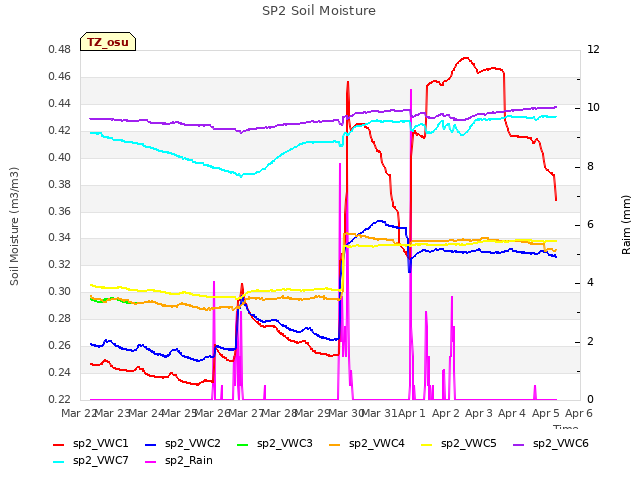The width and height of the screenshot is (640, 480).
Task: Click the chart title SP2 Soil Moisture
Action: pos(319,11)
